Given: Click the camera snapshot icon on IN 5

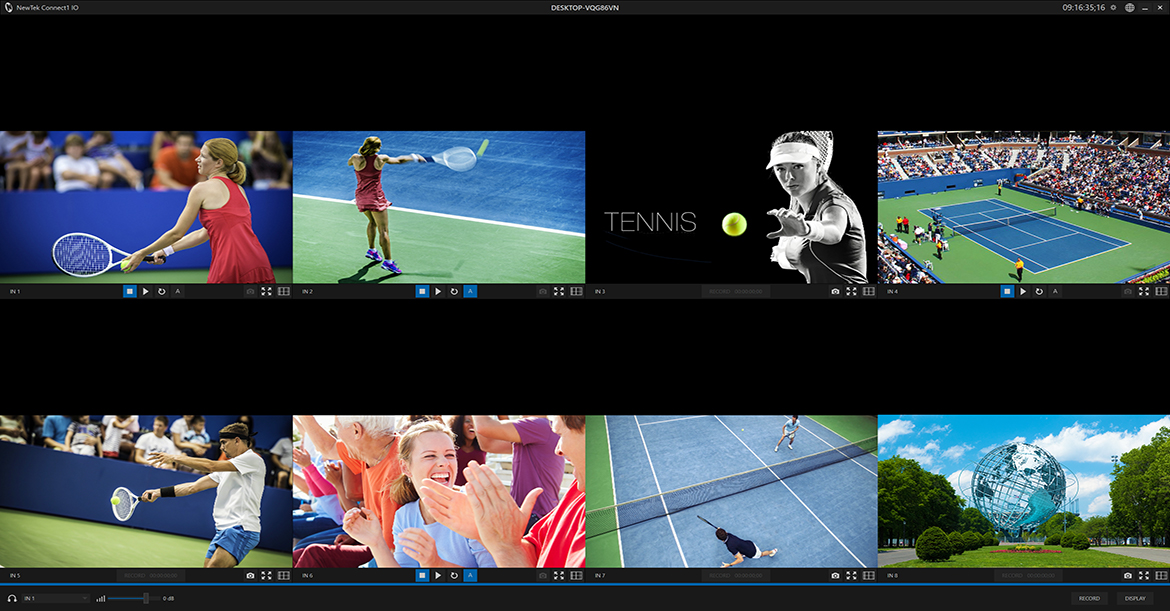Looking at the screenshot, I should [x=250, y=576].
